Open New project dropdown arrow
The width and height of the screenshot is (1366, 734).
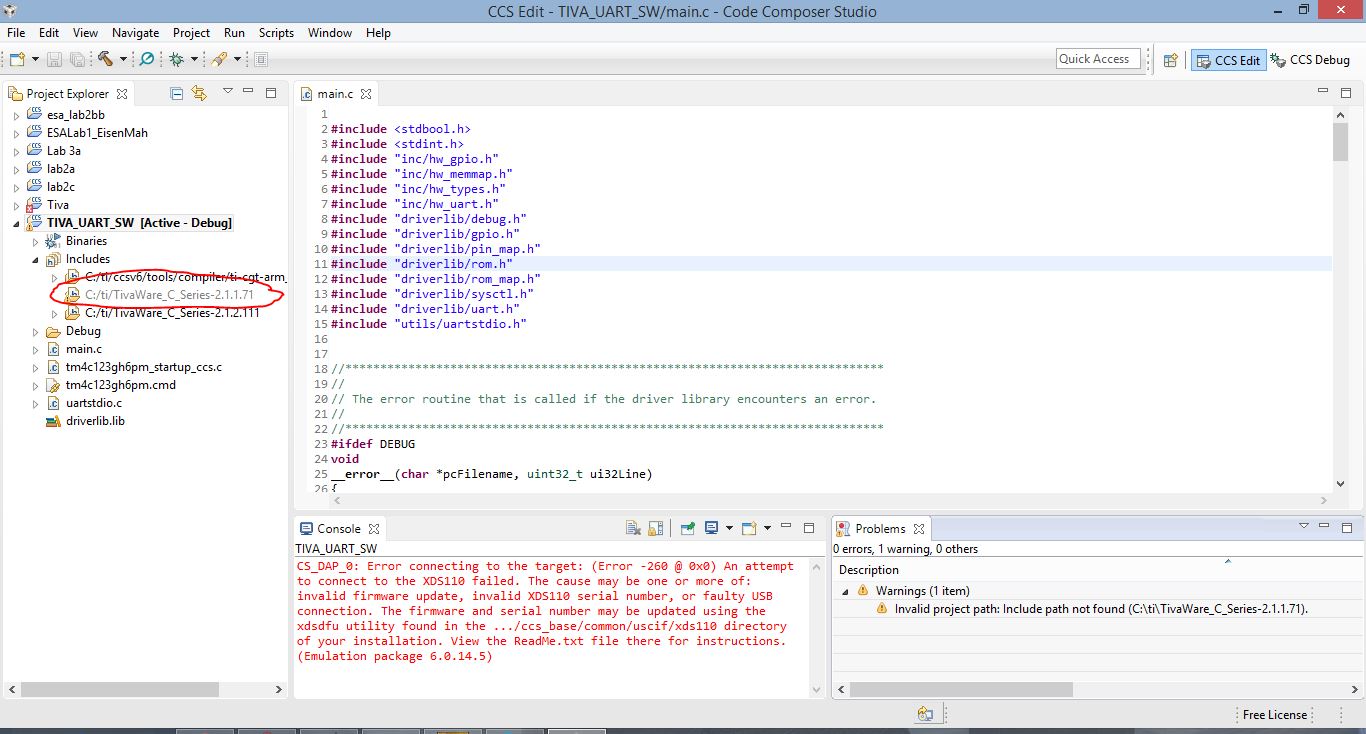(x=36, y=60)
